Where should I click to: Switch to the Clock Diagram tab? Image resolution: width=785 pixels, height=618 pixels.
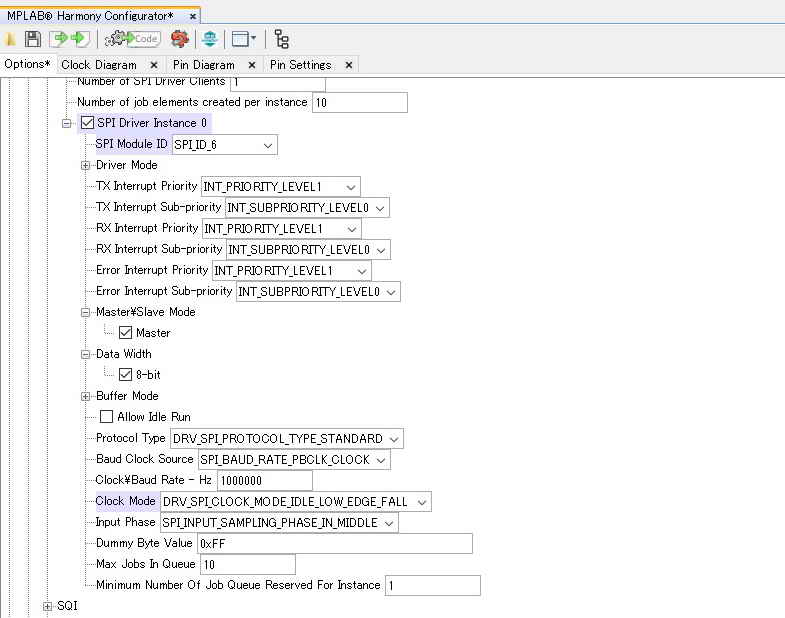coord(99,65)
